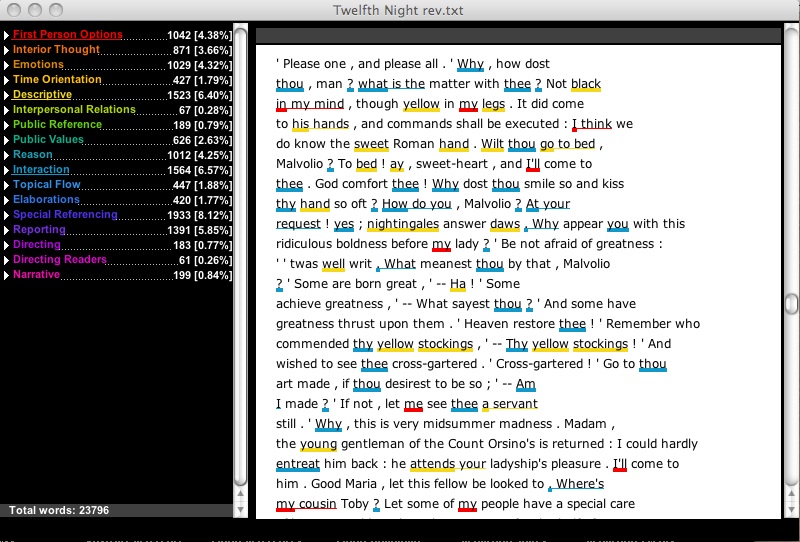Viewport: 800px width, 542px height.
Task: Click the word 'nightingales' in the text
Action: coord(403,224)
